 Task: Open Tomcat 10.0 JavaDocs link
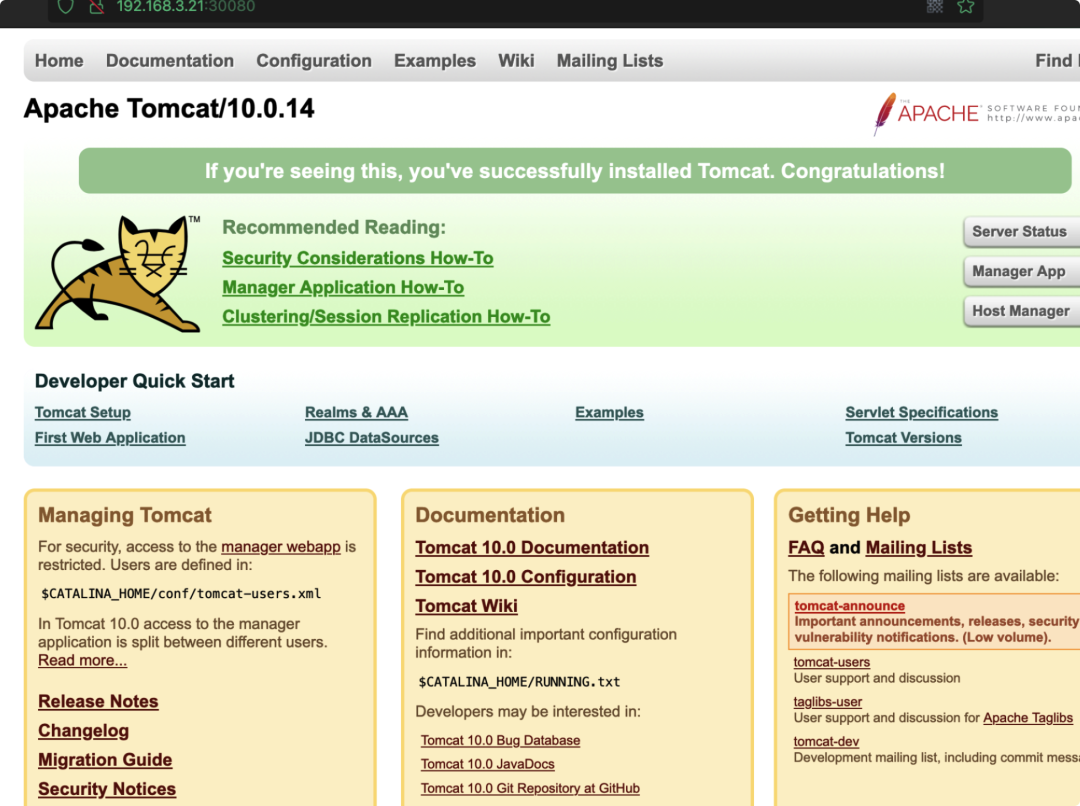(488, 765)
